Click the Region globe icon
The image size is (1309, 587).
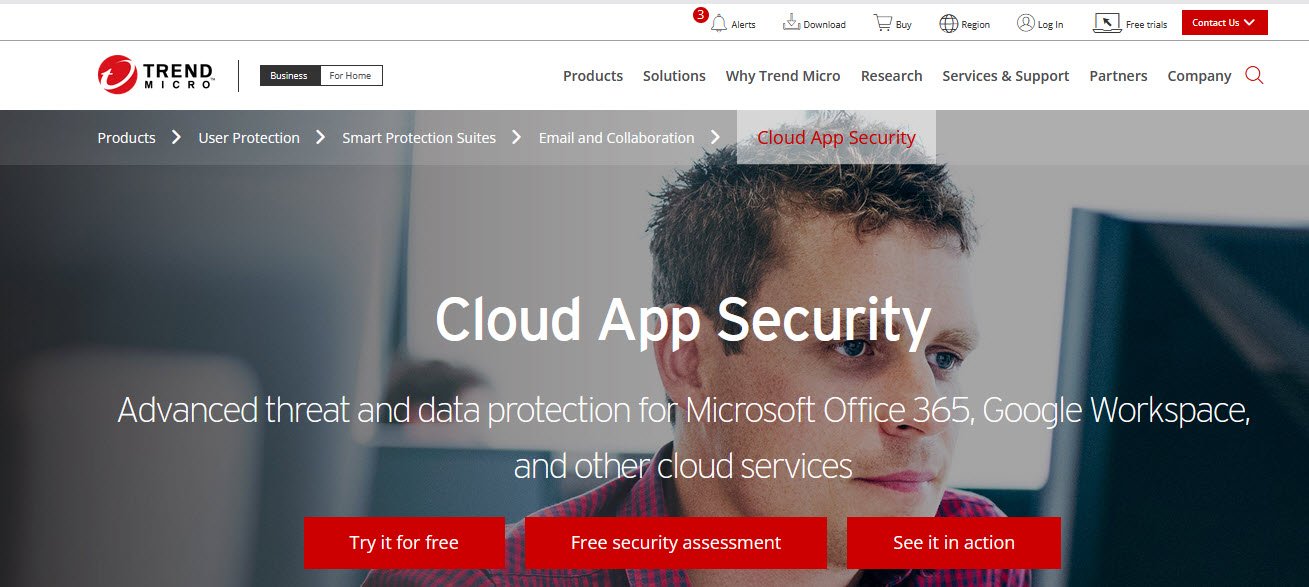click(x=949, y=23)
